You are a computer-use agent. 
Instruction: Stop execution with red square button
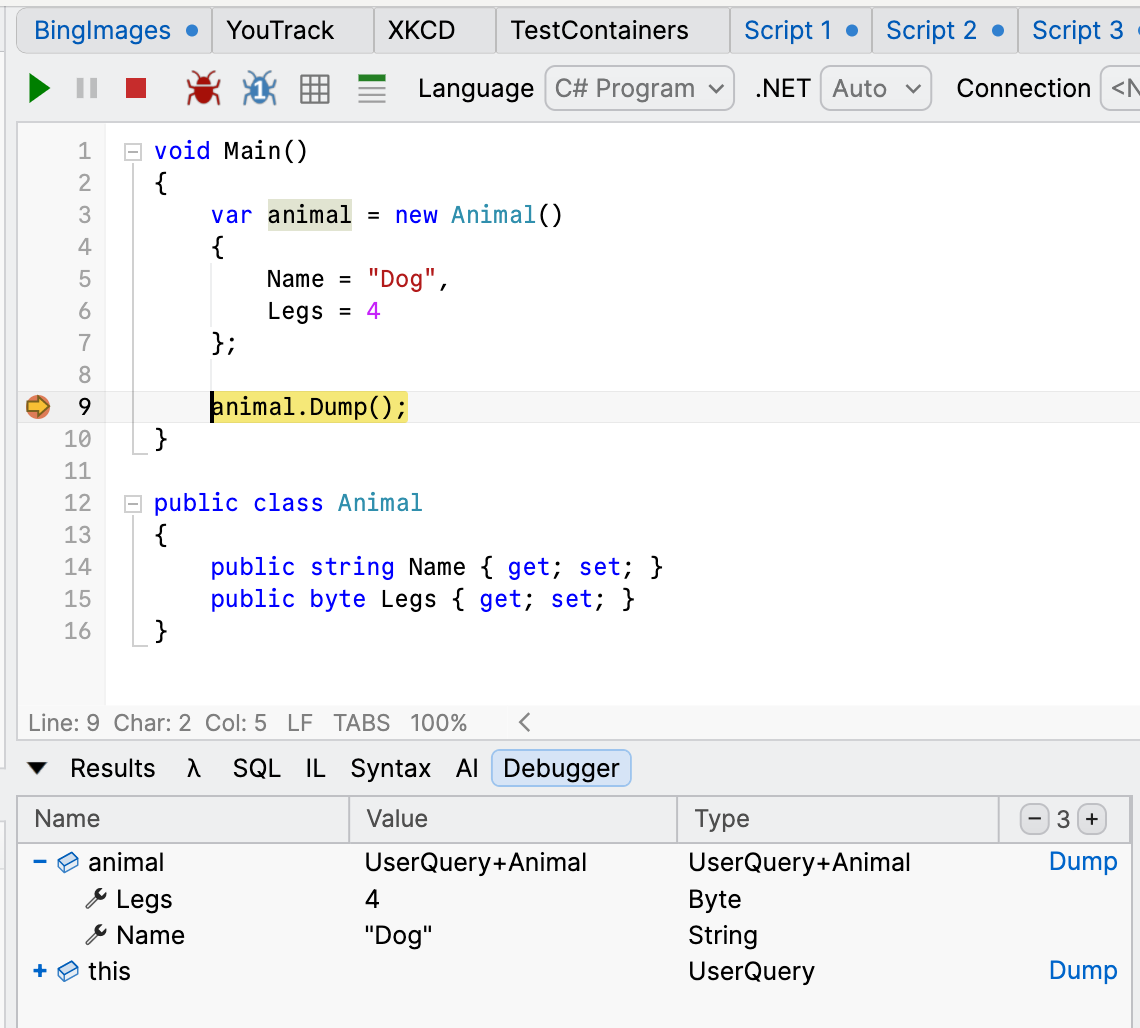pos(136,89)
